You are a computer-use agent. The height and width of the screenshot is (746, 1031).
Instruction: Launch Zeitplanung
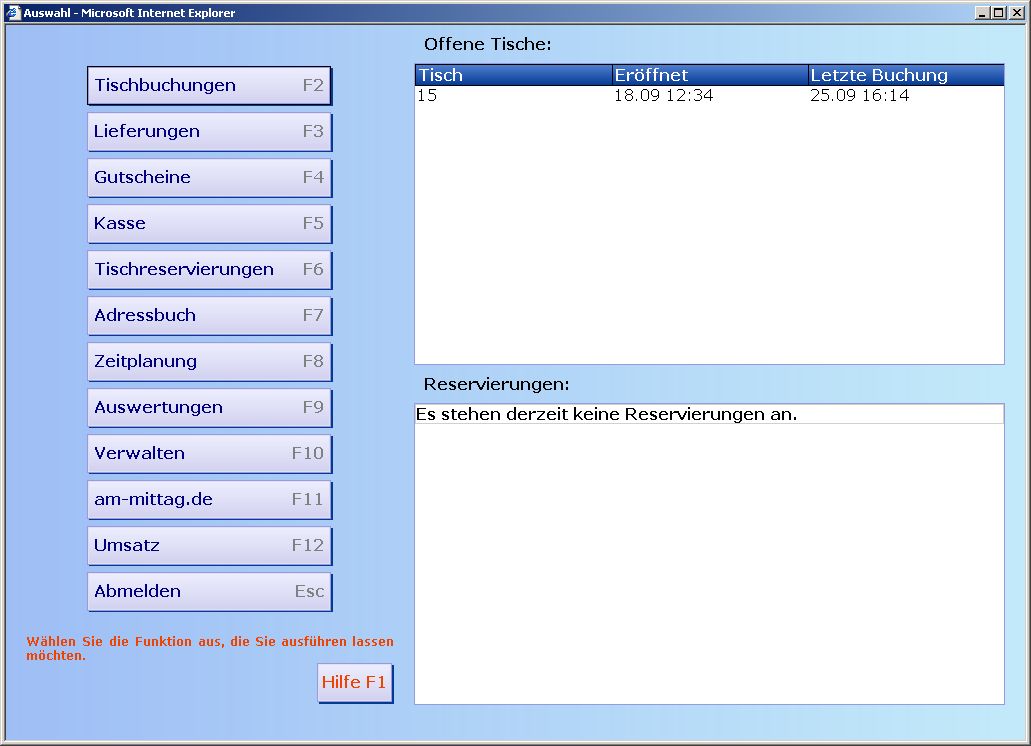(x=209, y=362)
